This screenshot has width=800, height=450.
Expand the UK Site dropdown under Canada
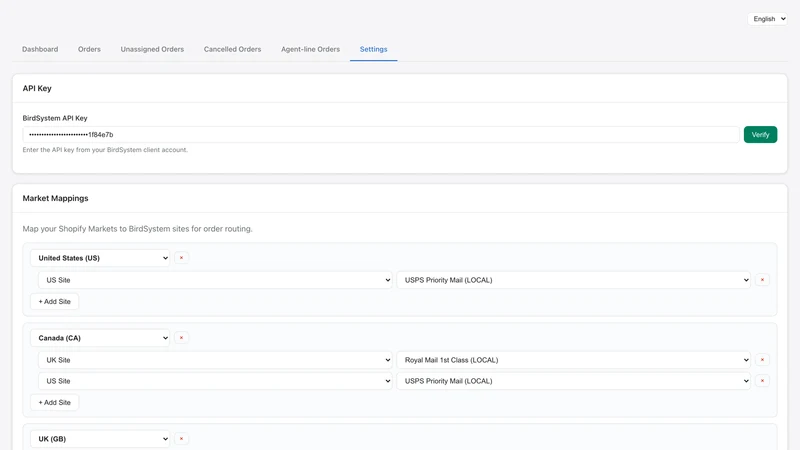pyautogui.click(x=215, y=360)
